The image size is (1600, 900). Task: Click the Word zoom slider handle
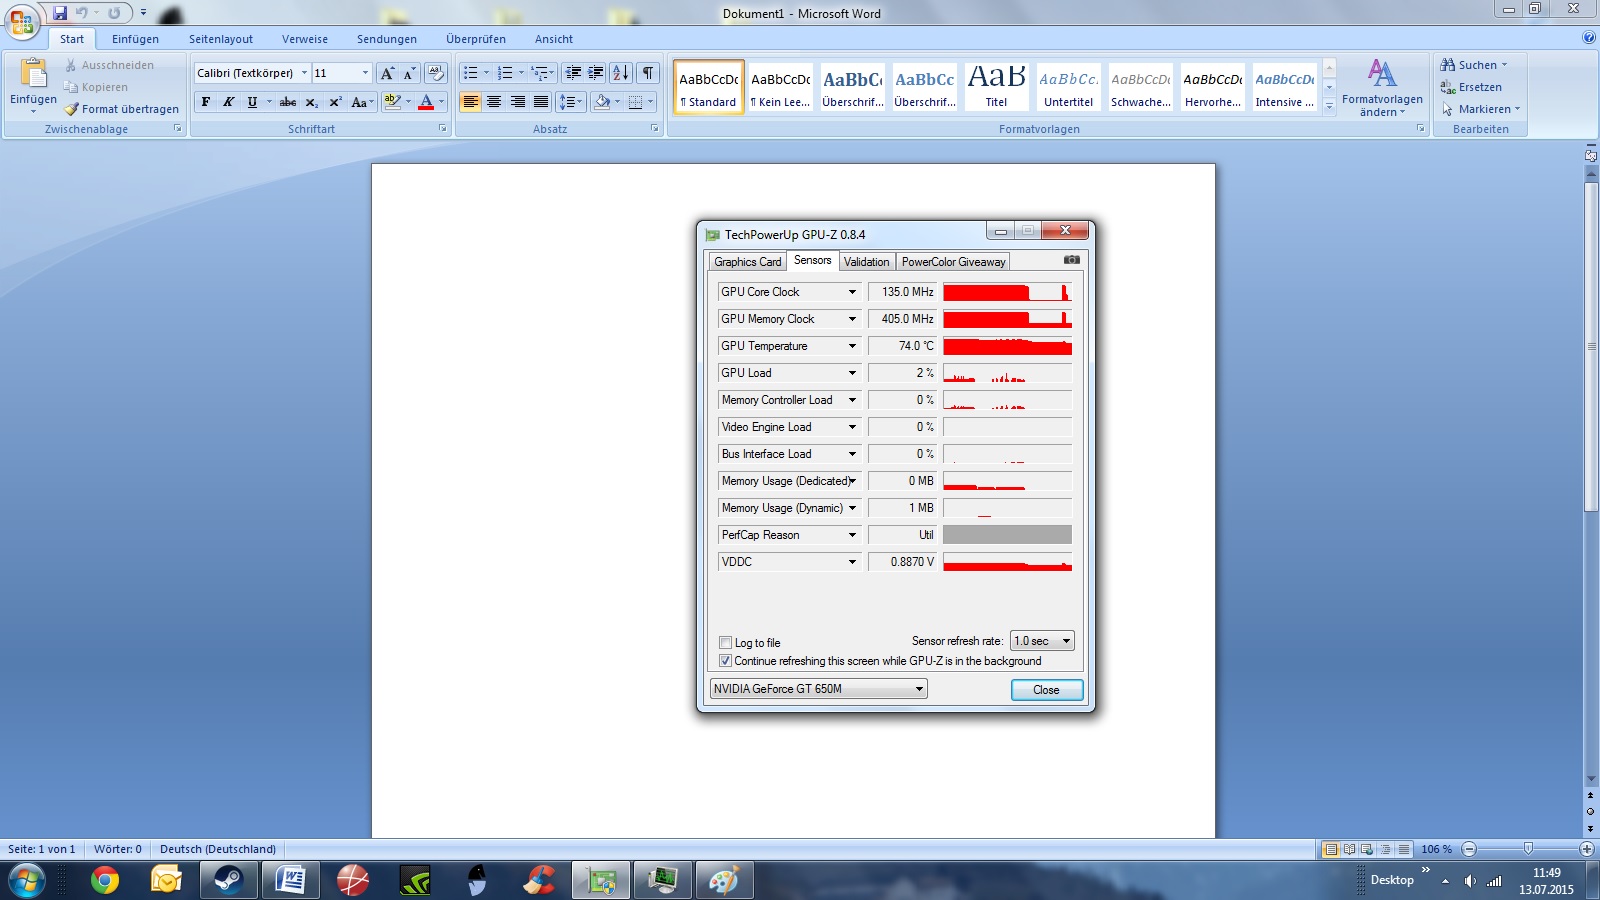tap(1528, 849)
